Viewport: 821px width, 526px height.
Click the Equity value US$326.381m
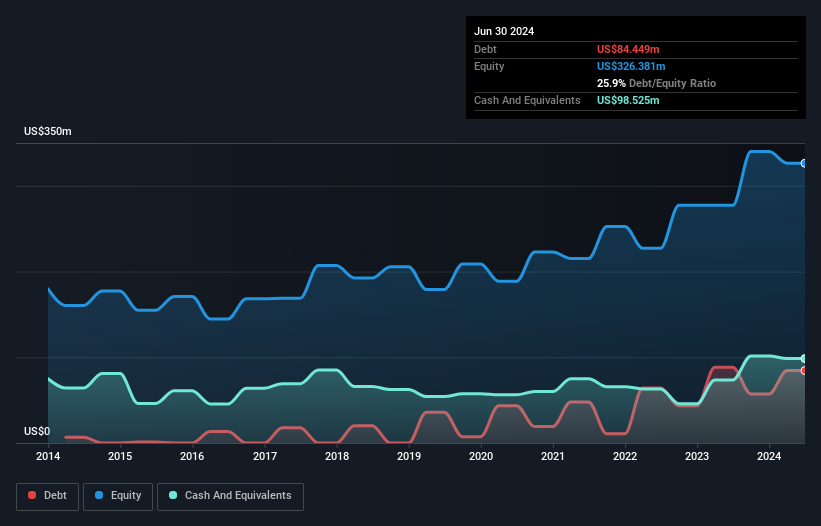pos(631,66)
